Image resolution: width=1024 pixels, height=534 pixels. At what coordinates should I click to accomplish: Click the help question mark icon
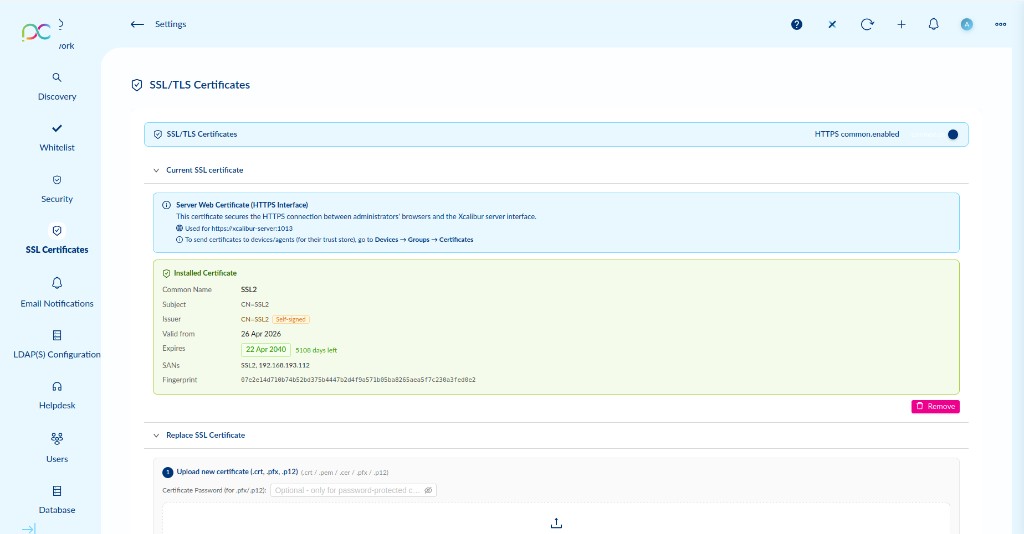797,24
